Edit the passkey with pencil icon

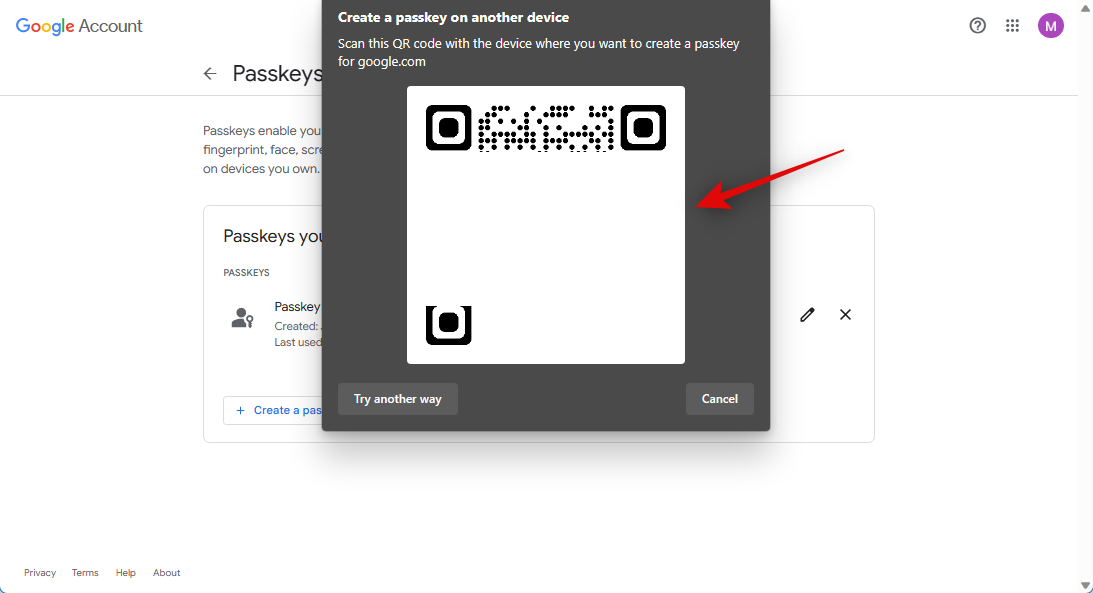(807, 315)
